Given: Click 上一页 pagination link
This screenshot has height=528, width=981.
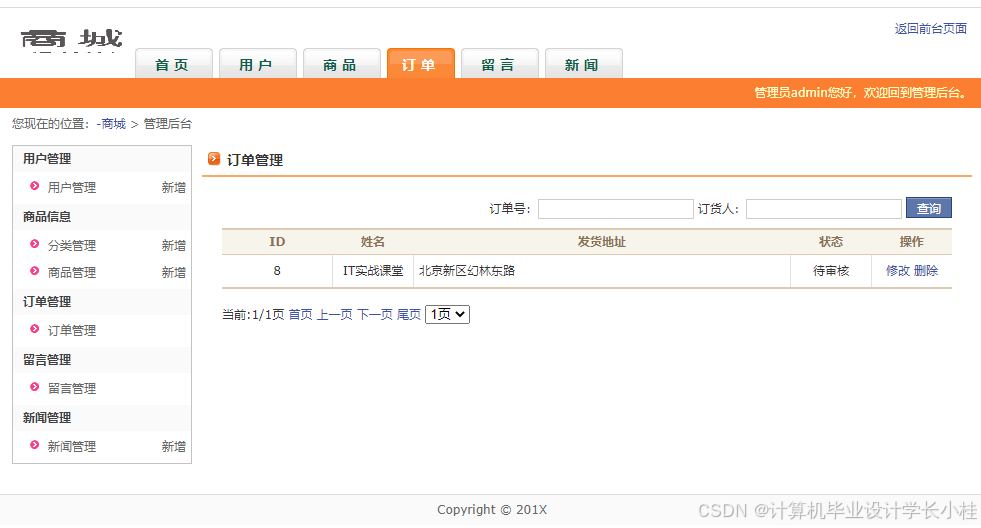Looking at the screenshot, I should point(334,315).
